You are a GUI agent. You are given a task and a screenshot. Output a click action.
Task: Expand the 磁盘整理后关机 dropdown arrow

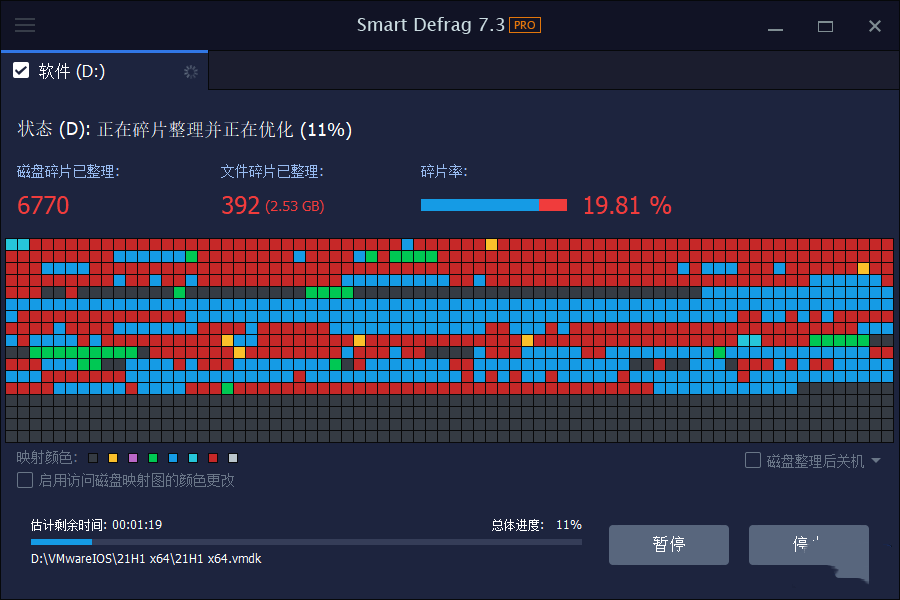(x=876, y=460)
